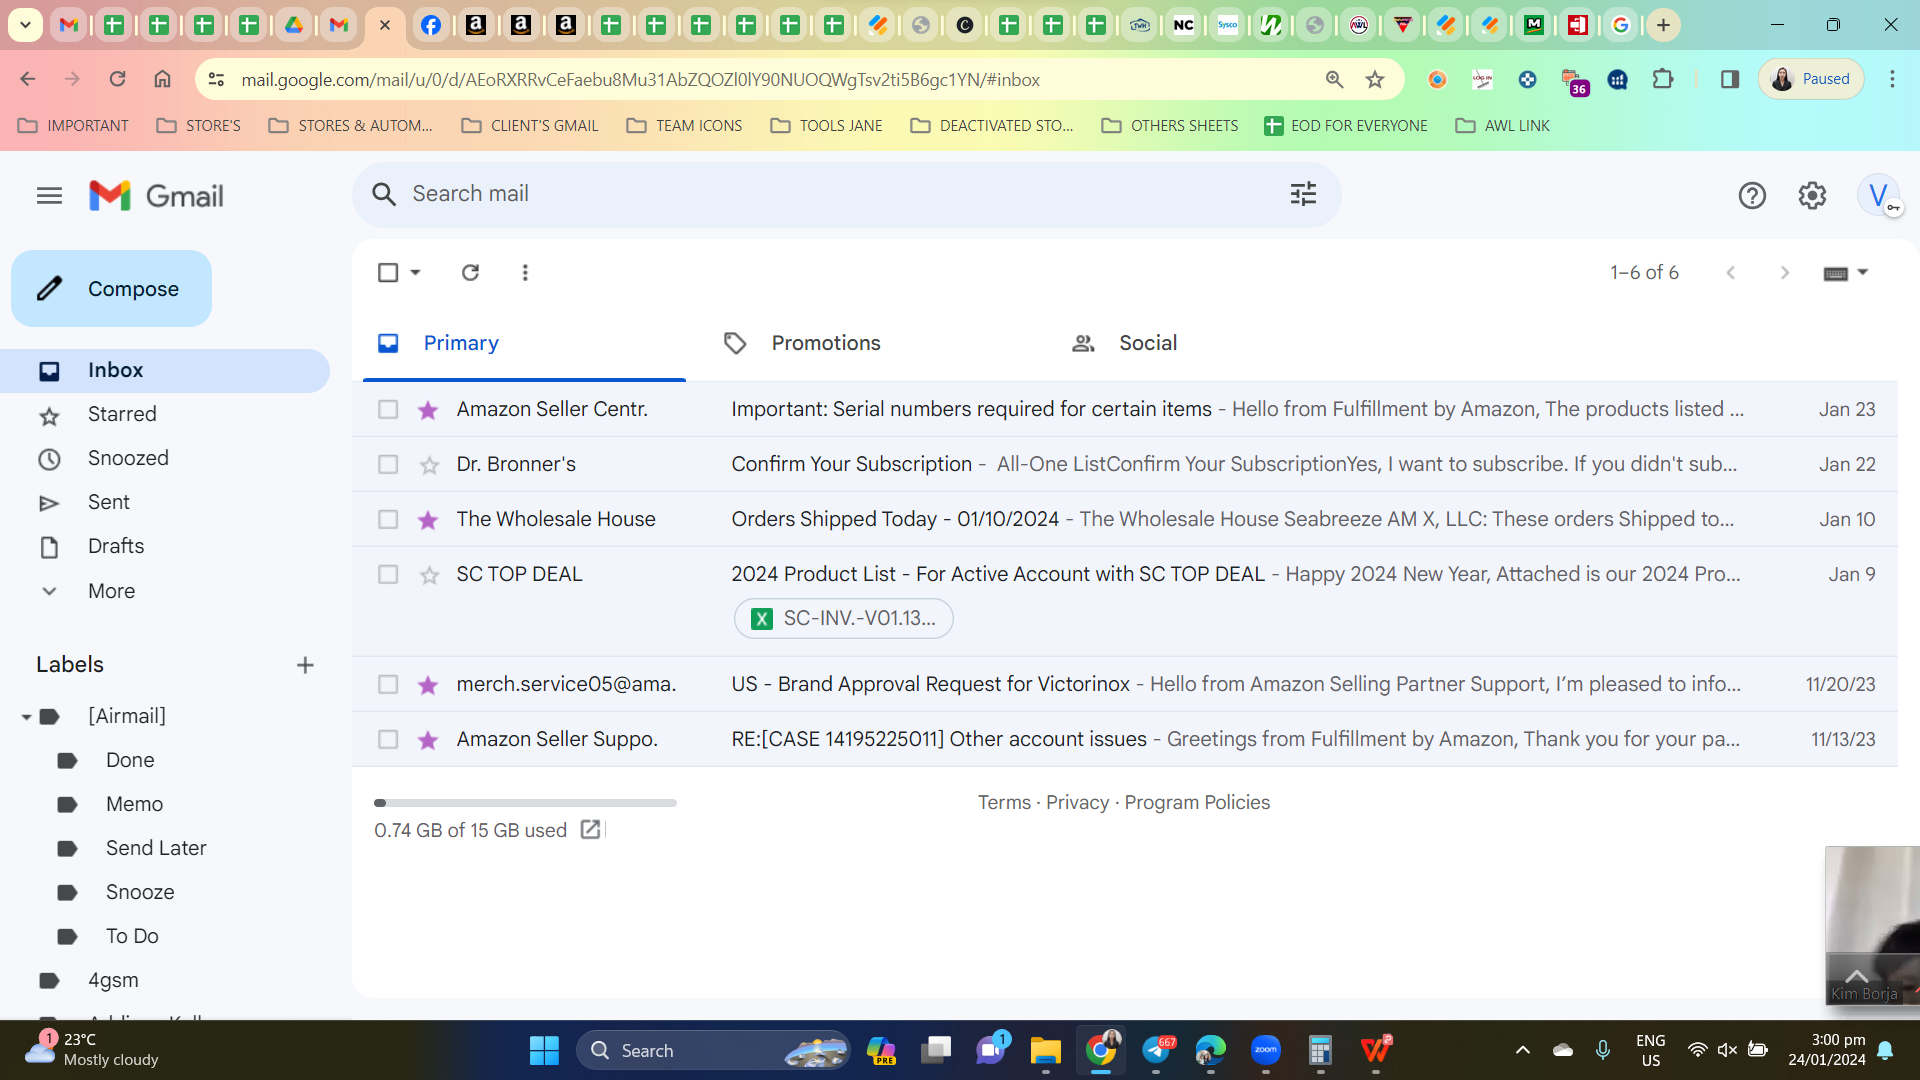Open a new browser tab
The height and width of the screenshot is (1080, 1920).
(1663, 25)
